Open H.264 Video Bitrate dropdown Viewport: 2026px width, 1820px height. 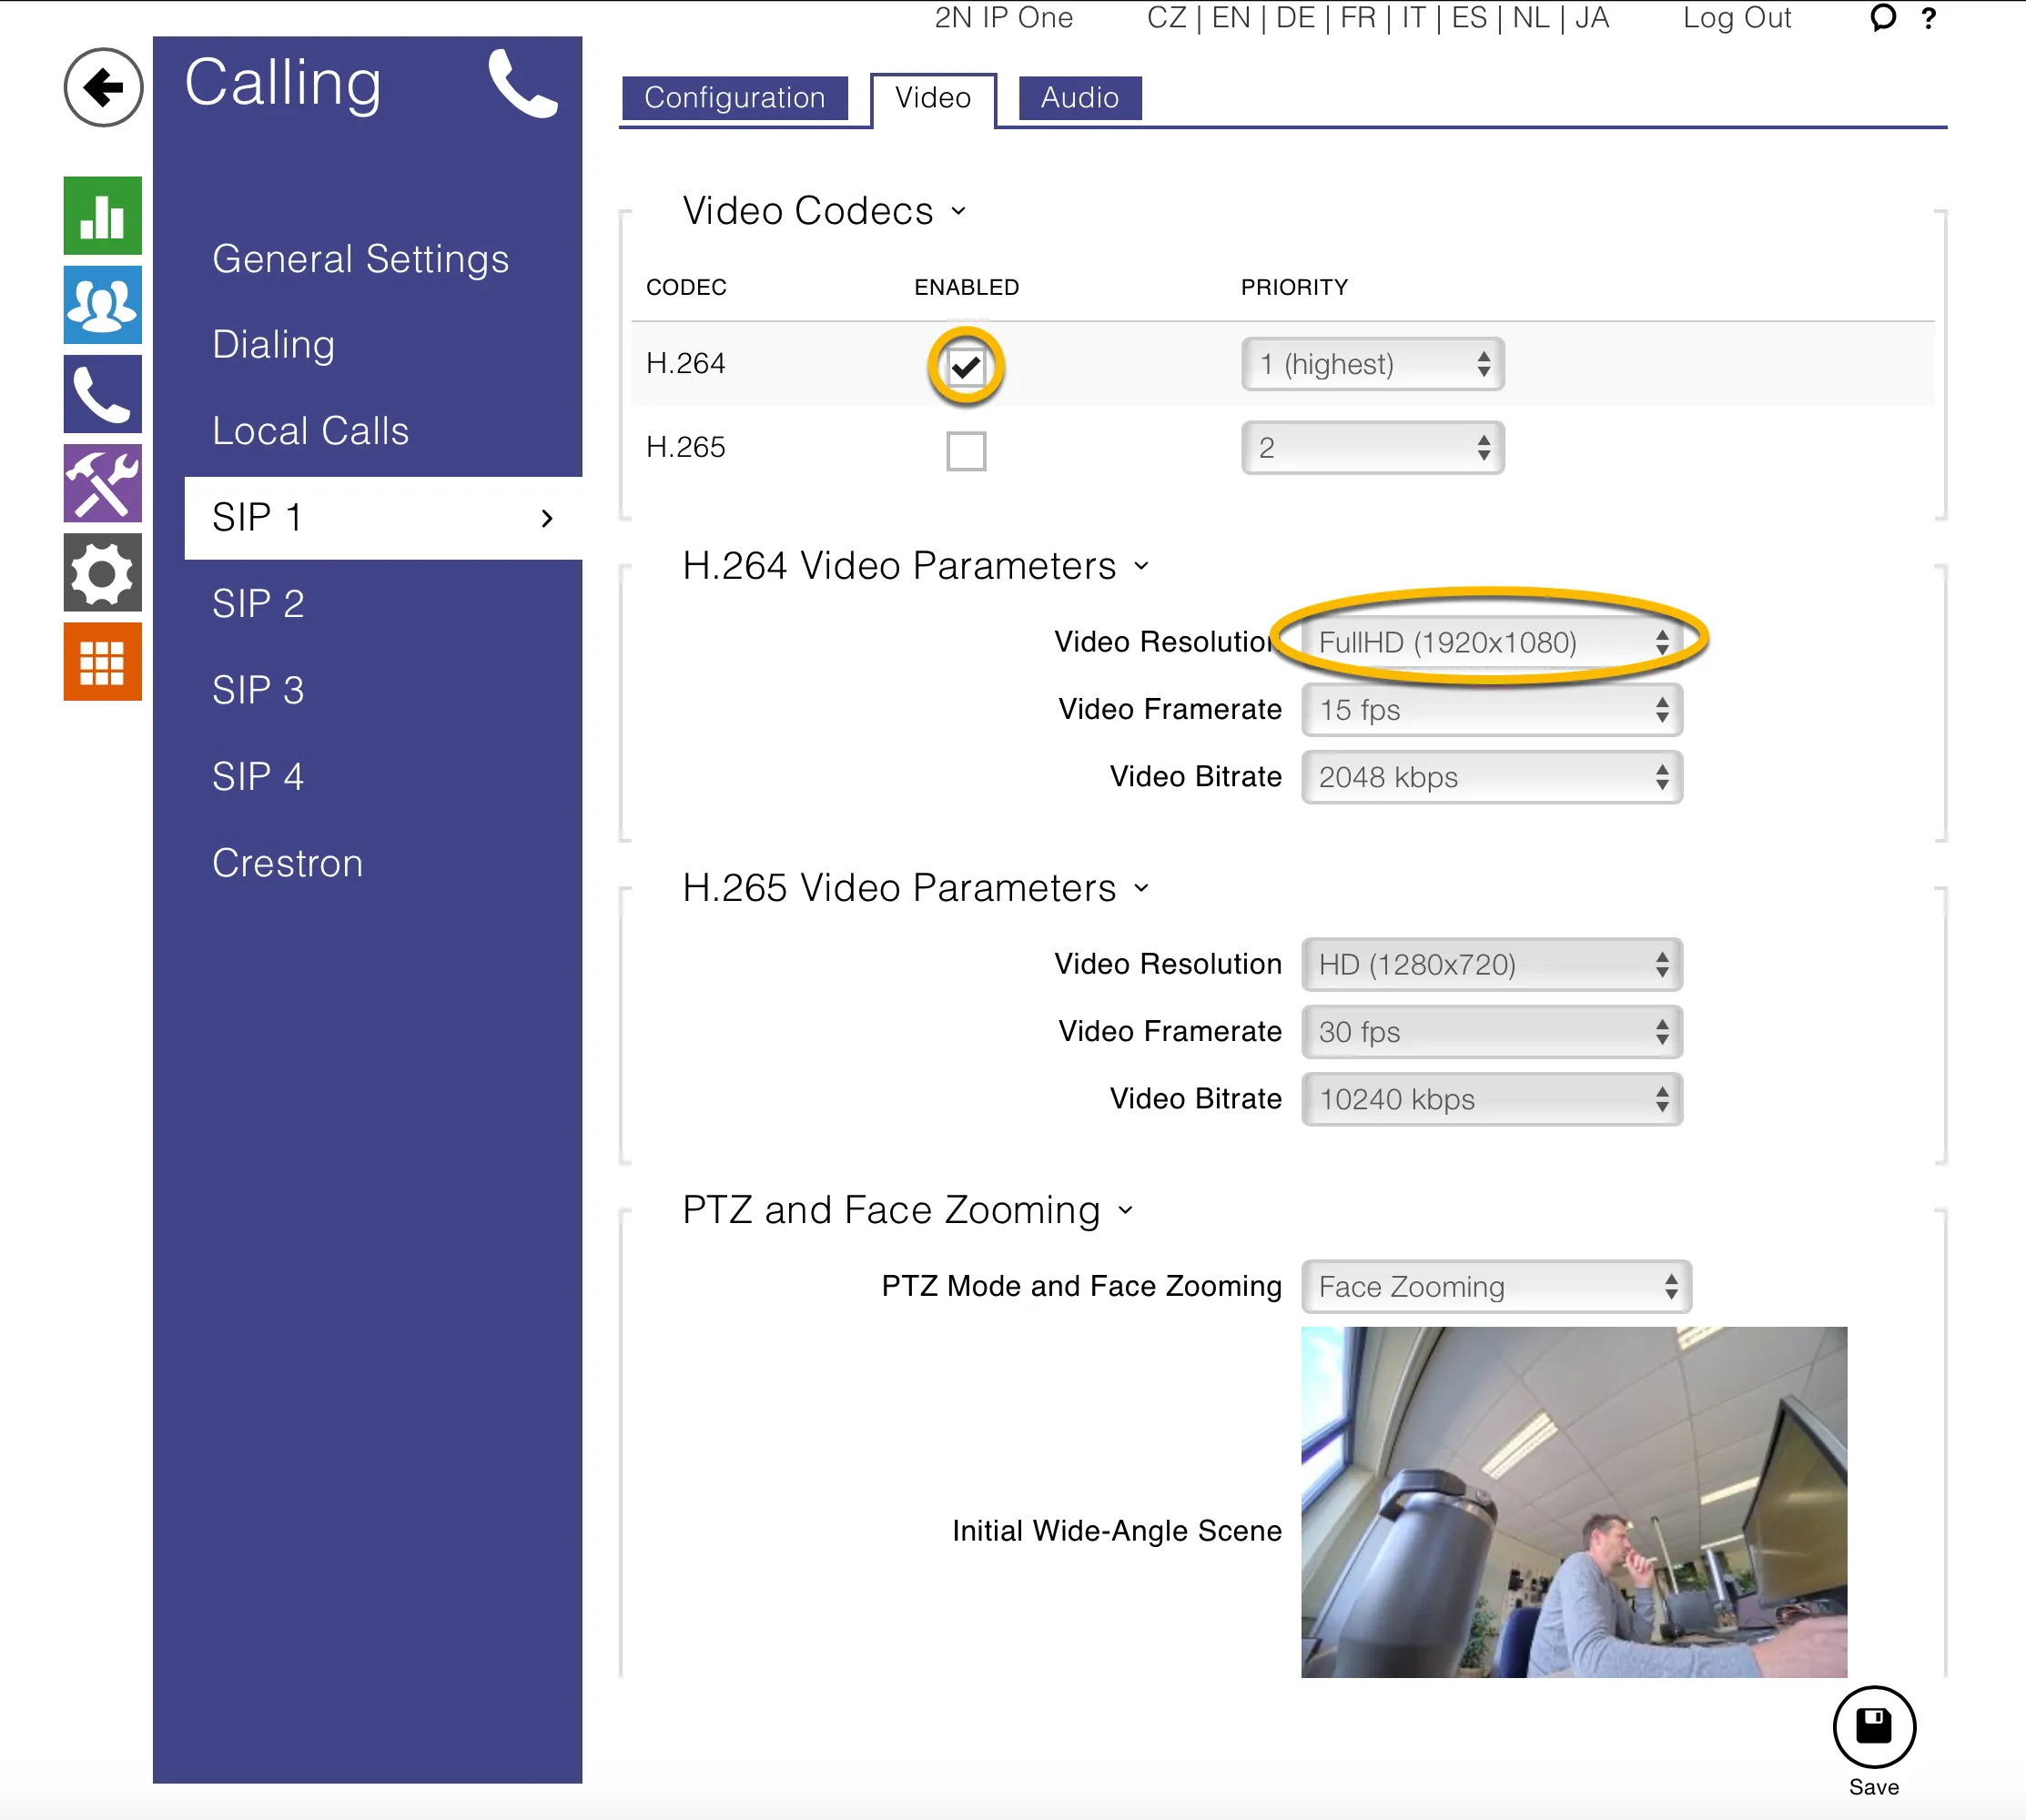pyautogui.click(x=1492, y=777)
